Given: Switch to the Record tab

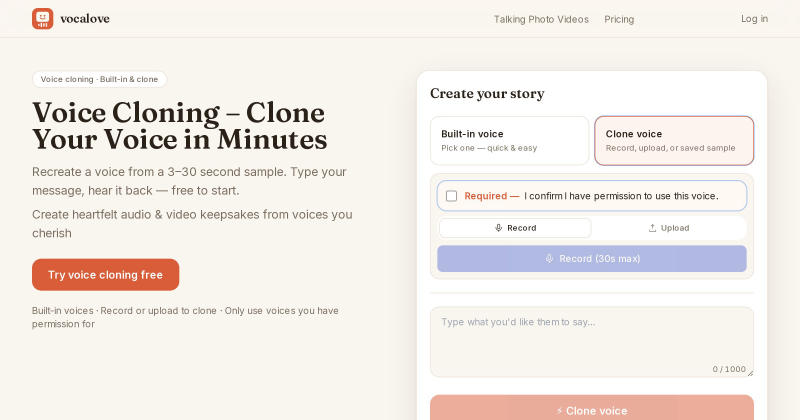Looking at the screenshot, I should (515, 228).
